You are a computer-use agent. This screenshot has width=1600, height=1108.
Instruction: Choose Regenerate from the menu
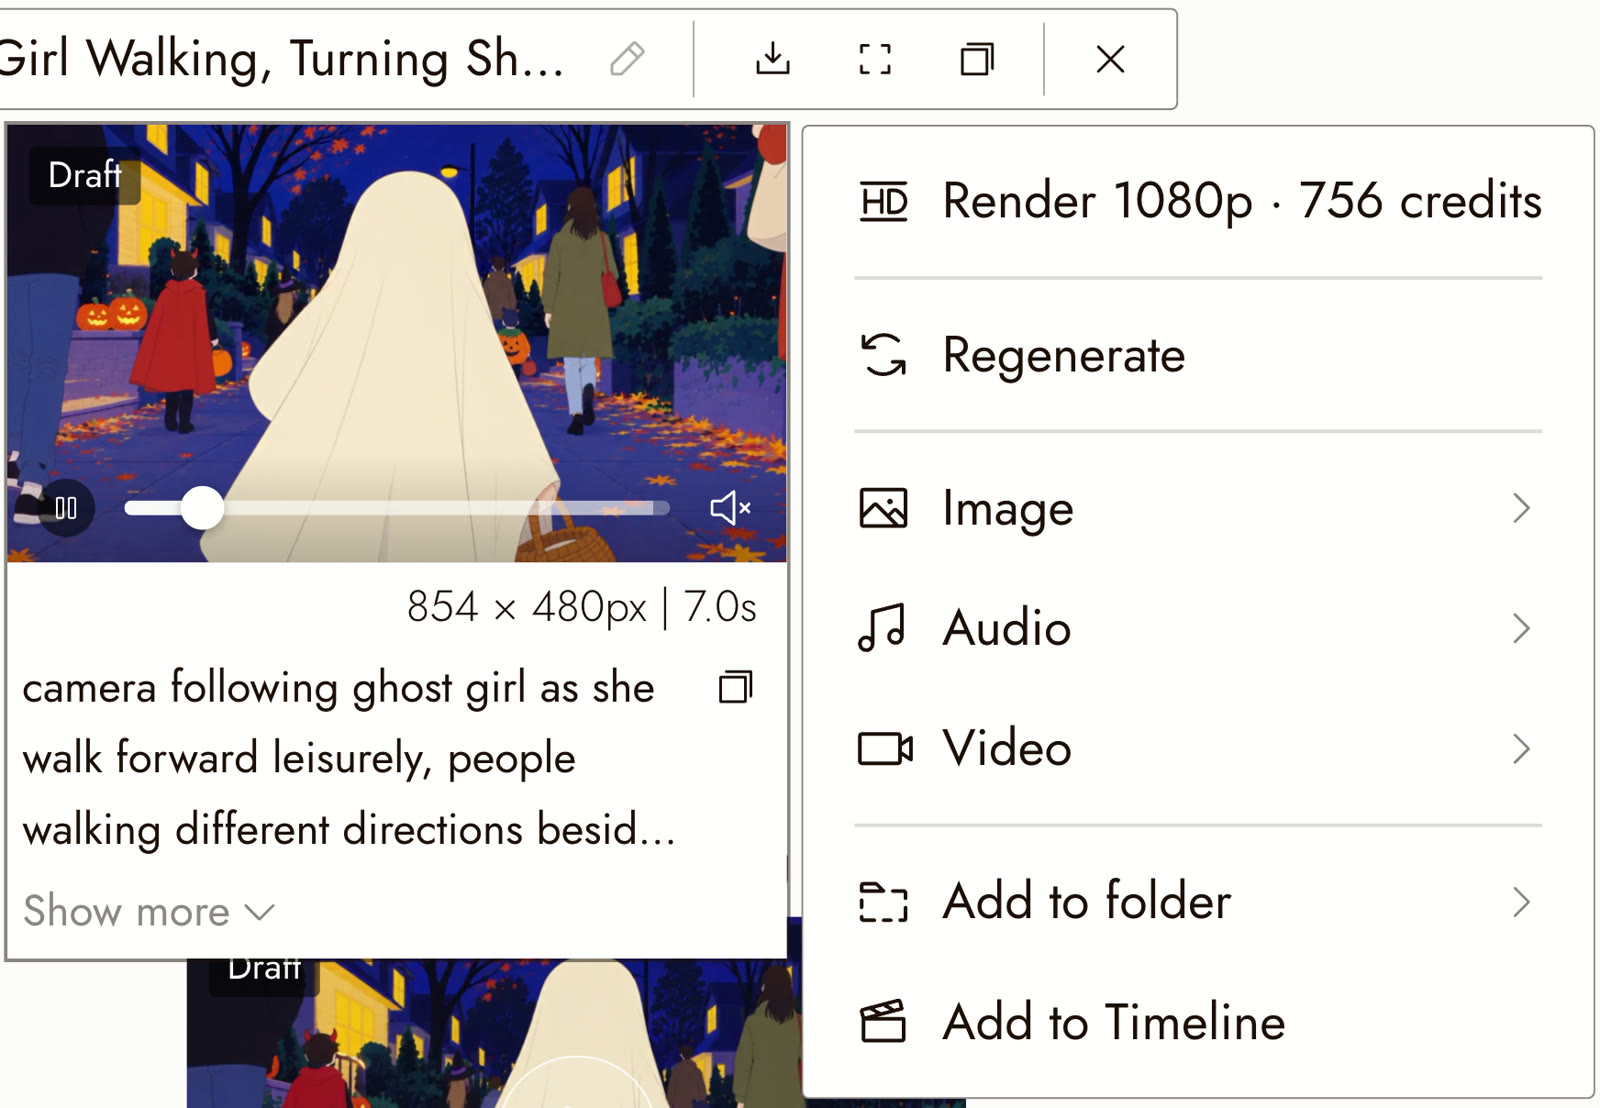[1198, 355]
